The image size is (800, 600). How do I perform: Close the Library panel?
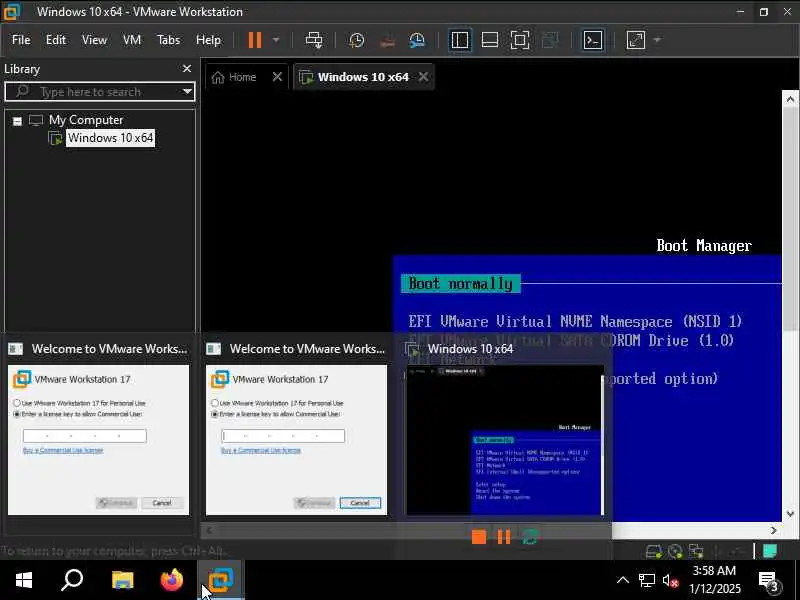click(x=187, y=68)
